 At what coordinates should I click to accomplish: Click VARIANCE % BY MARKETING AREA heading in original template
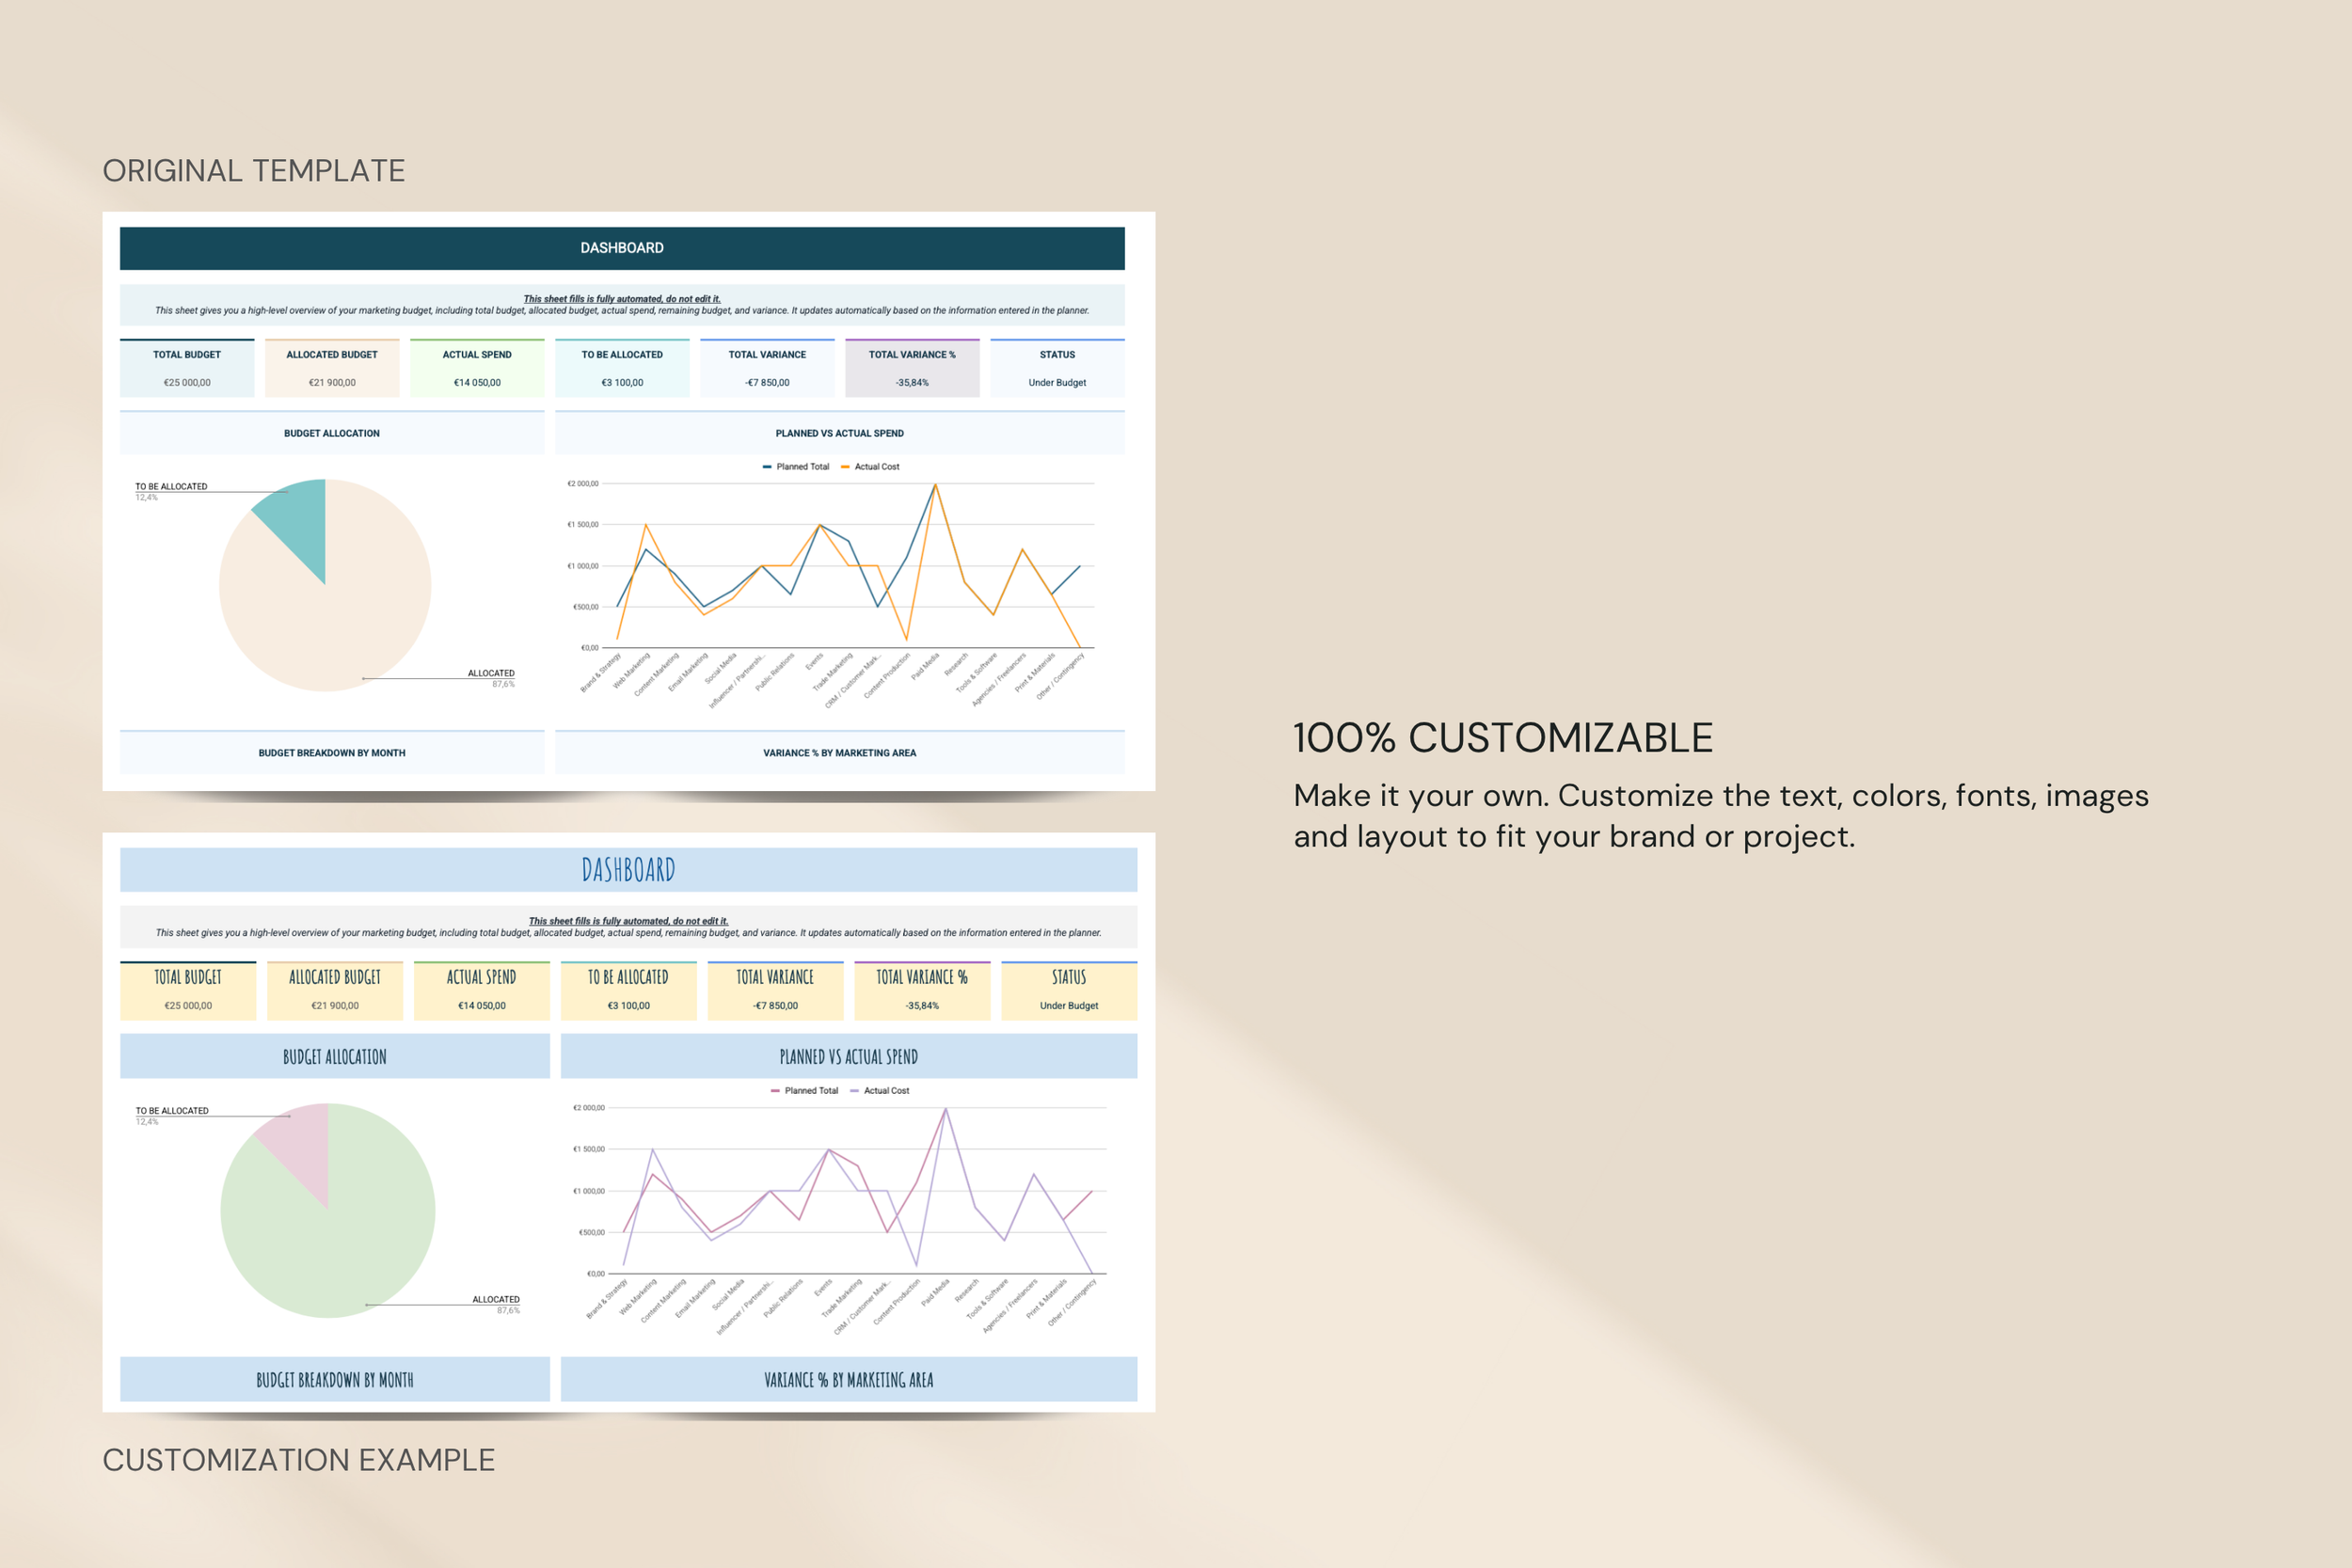point(840,753)
